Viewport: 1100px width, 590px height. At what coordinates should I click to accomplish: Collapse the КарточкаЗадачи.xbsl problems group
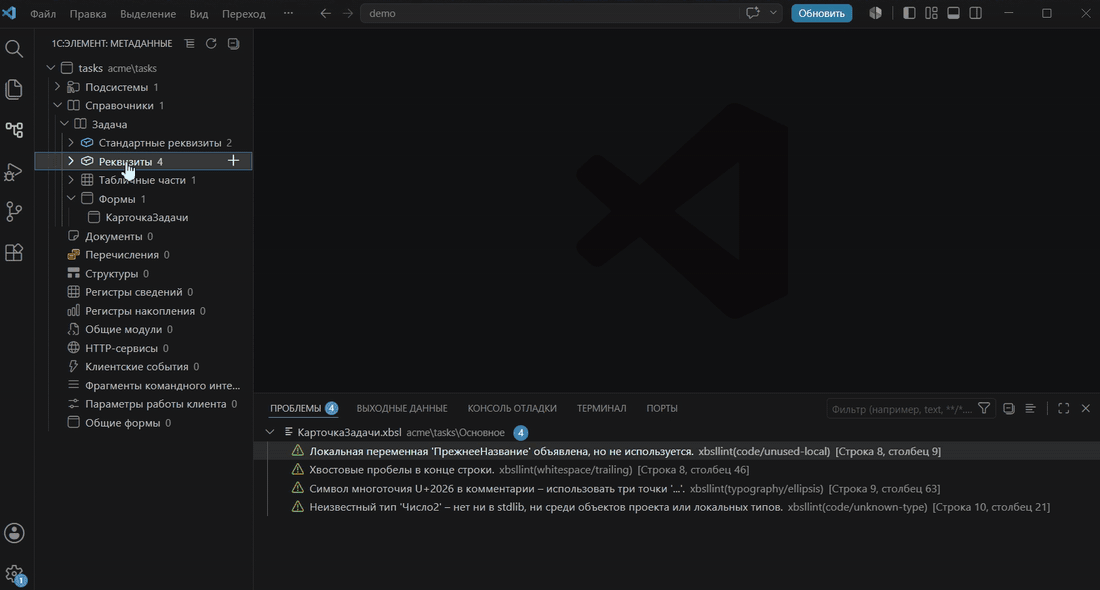pyautogui.click(x=270, y=432)
